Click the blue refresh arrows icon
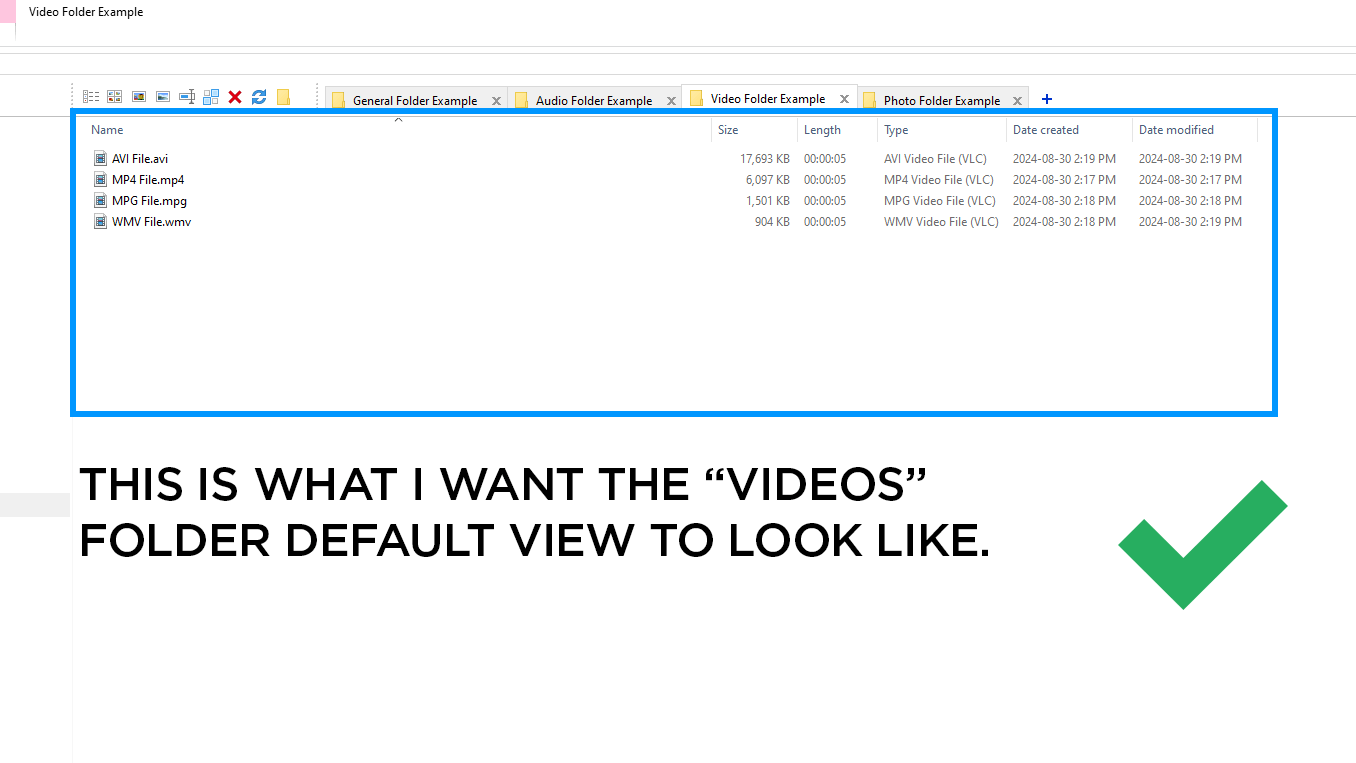The height and width of the screenshot is (763, 1356). point(259,97)
